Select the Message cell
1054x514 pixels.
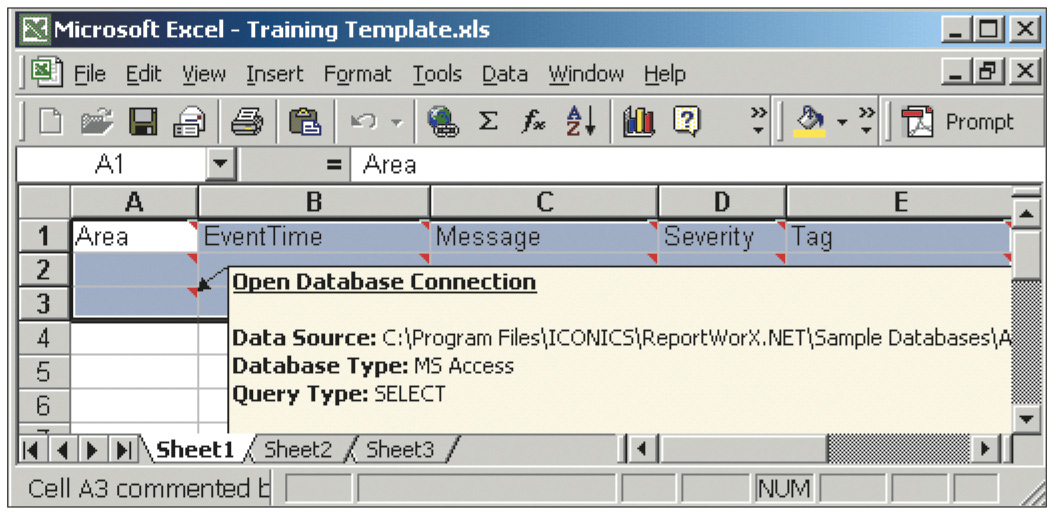point(544,237)
